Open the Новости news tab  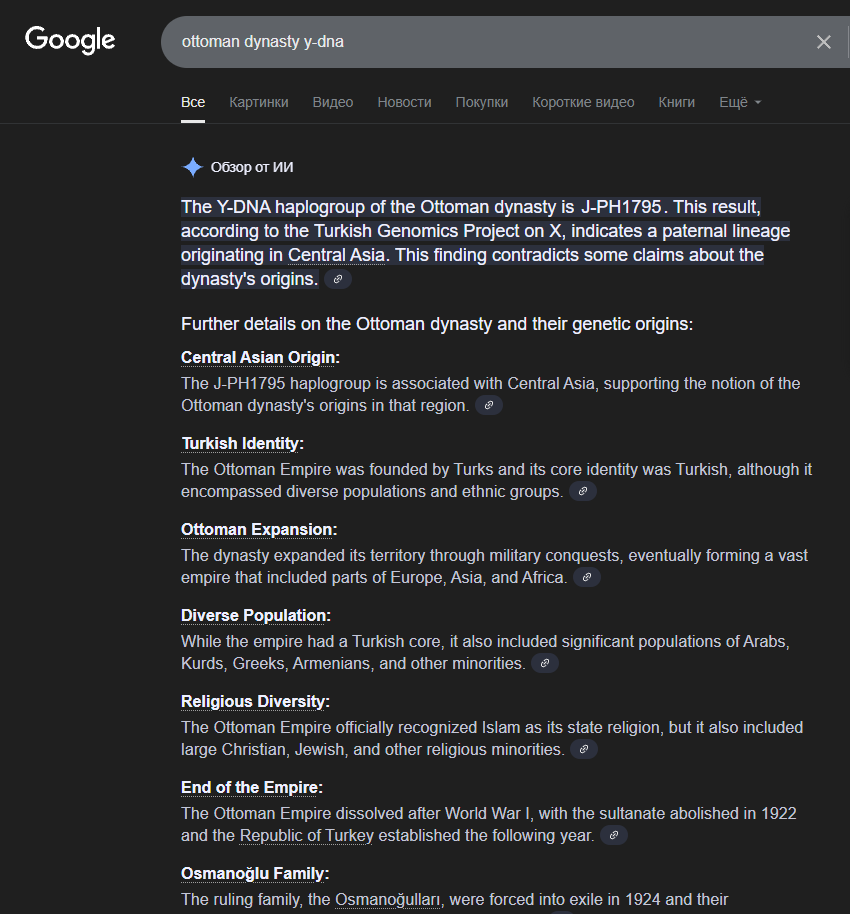(x=404, y=102)
